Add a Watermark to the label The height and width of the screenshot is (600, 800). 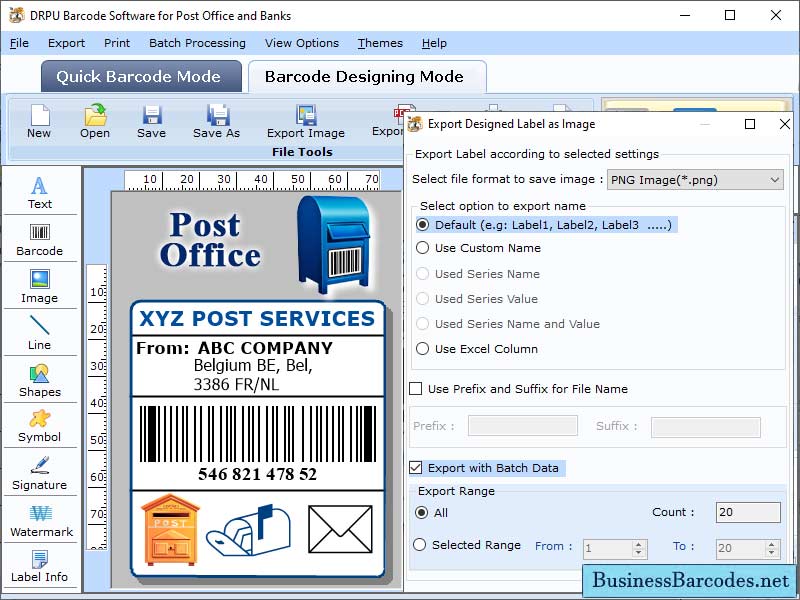coord(40,518)
